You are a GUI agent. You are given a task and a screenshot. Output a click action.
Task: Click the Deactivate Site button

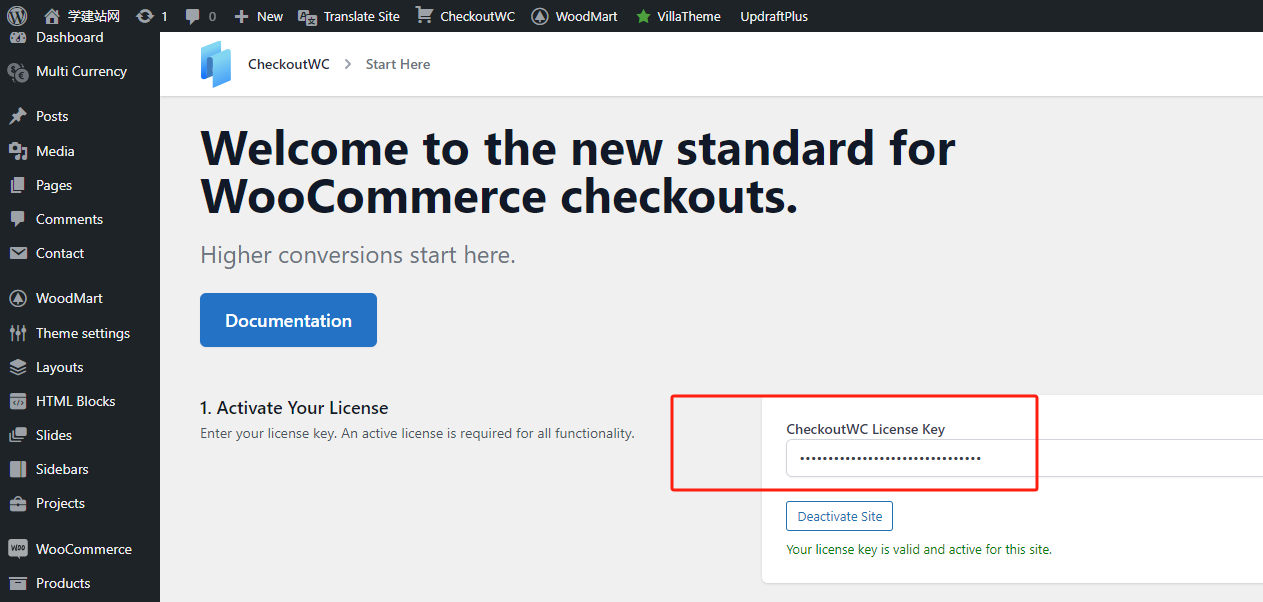[x=840, y=516]
